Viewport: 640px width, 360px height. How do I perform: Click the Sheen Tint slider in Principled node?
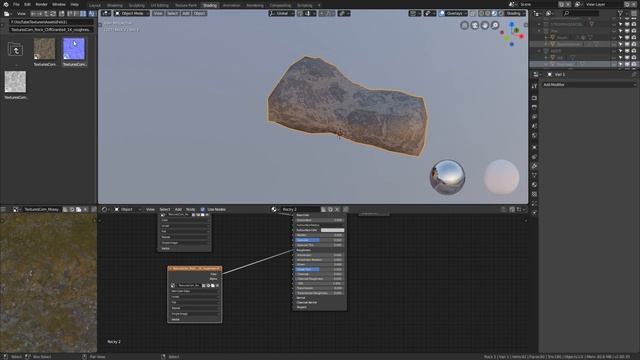tap(320, 269)
